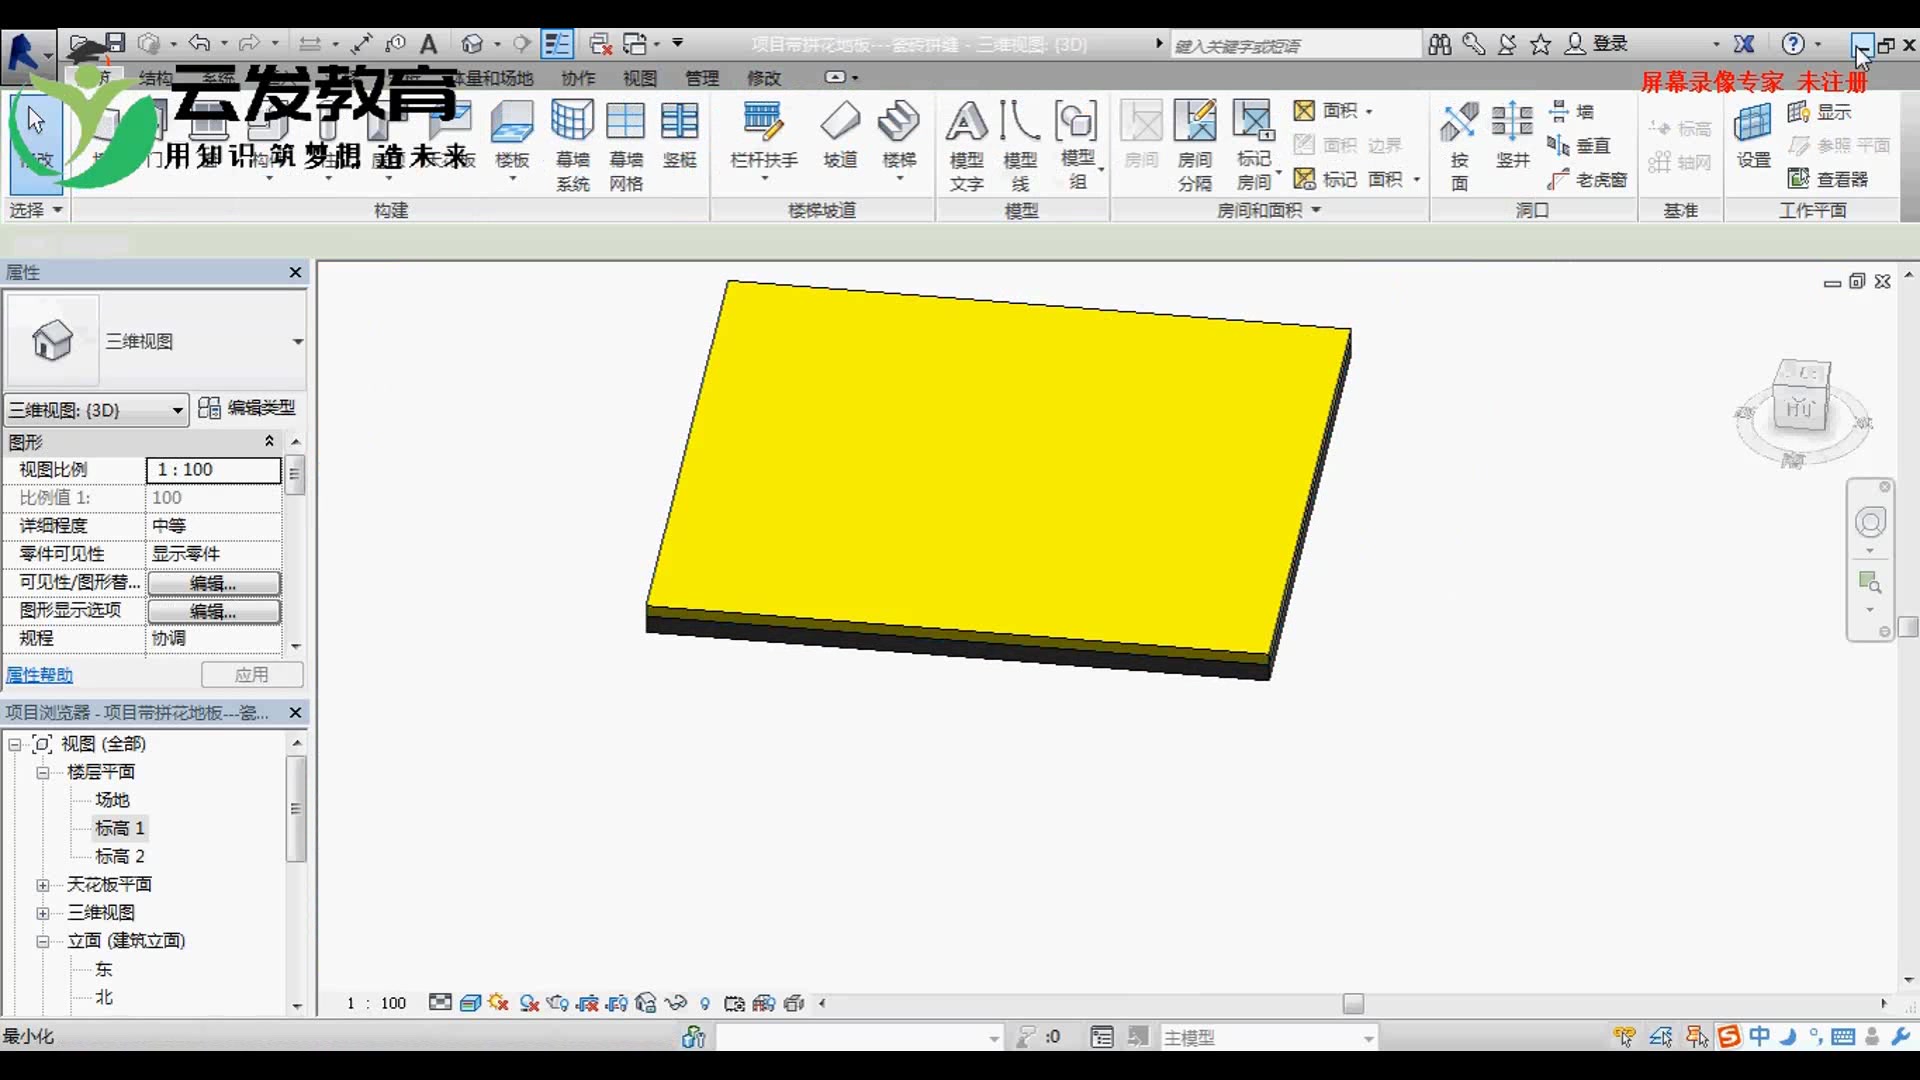Open the 视图 ribbon tab
The width and height of the screenshot is (1920, 1080).
639,78
